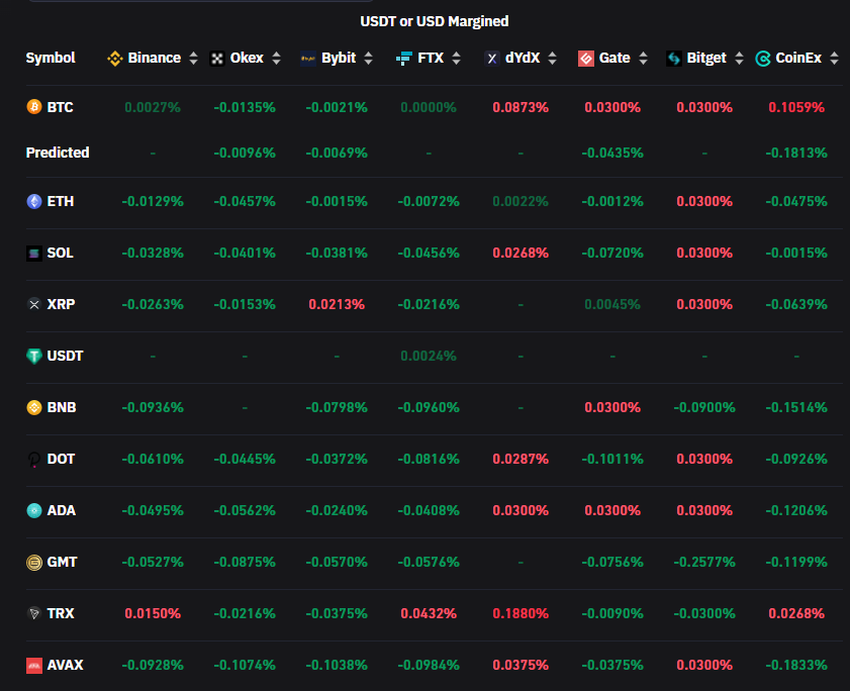Click ETH dYdX rate 0.0022%
This screenshot has height=691, width=850.
click(x=520, y=202)
